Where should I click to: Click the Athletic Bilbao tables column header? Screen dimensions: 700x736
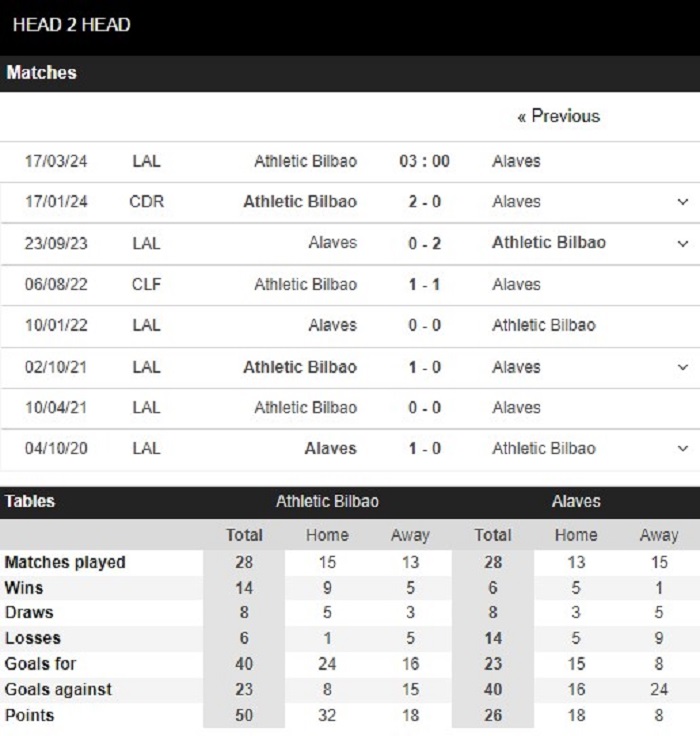click(x=327, y=501)
